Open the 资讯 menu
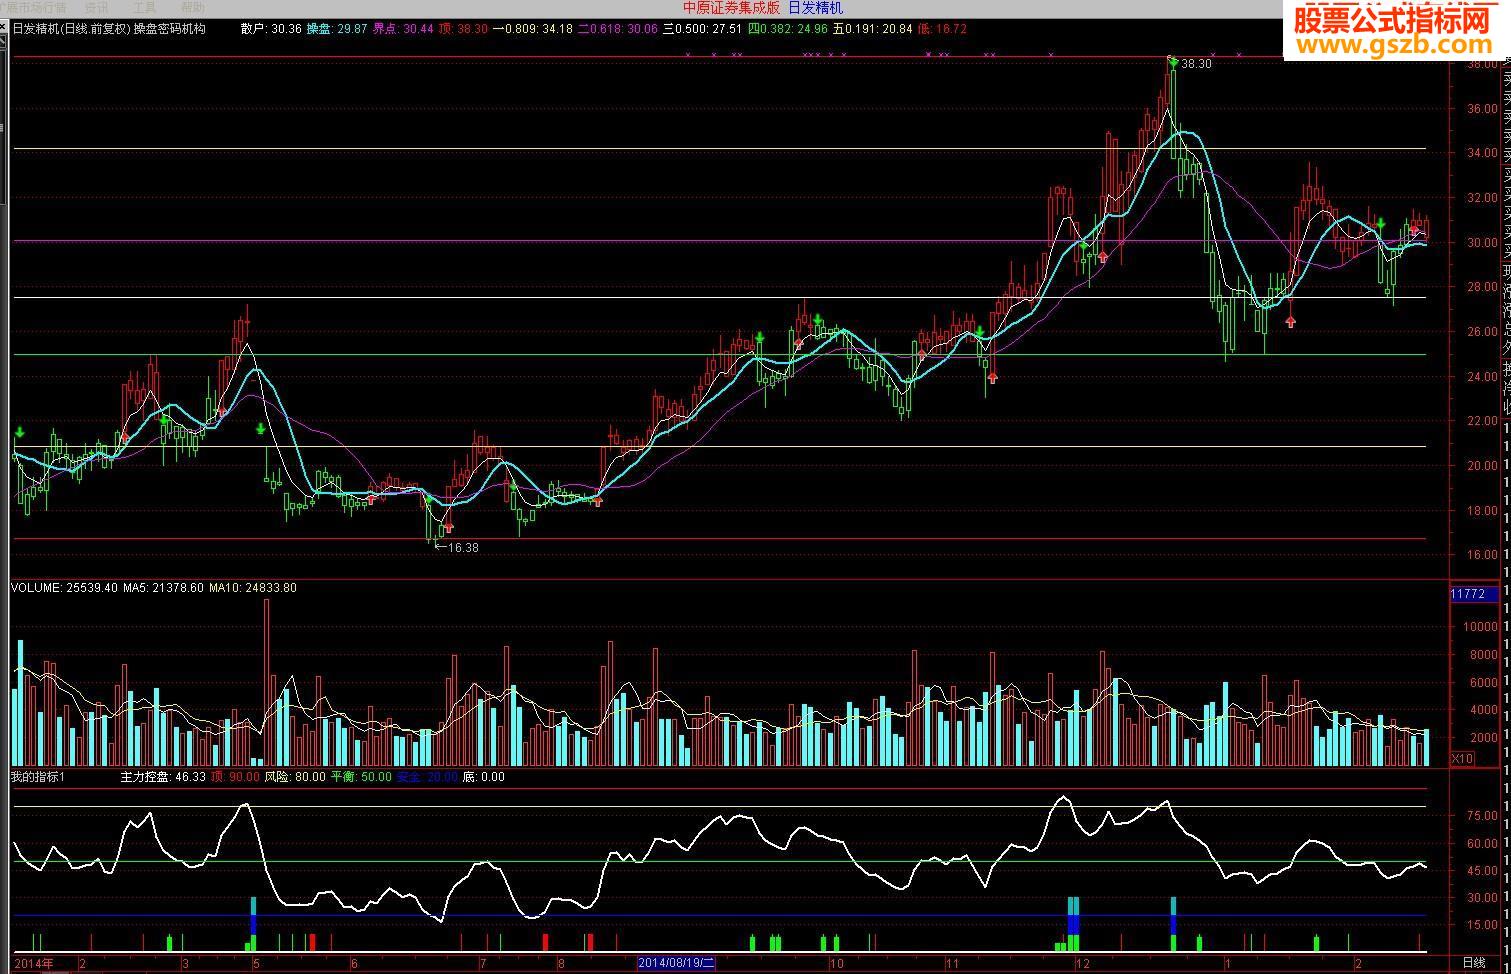1511x974 pixels. [96, 7]
